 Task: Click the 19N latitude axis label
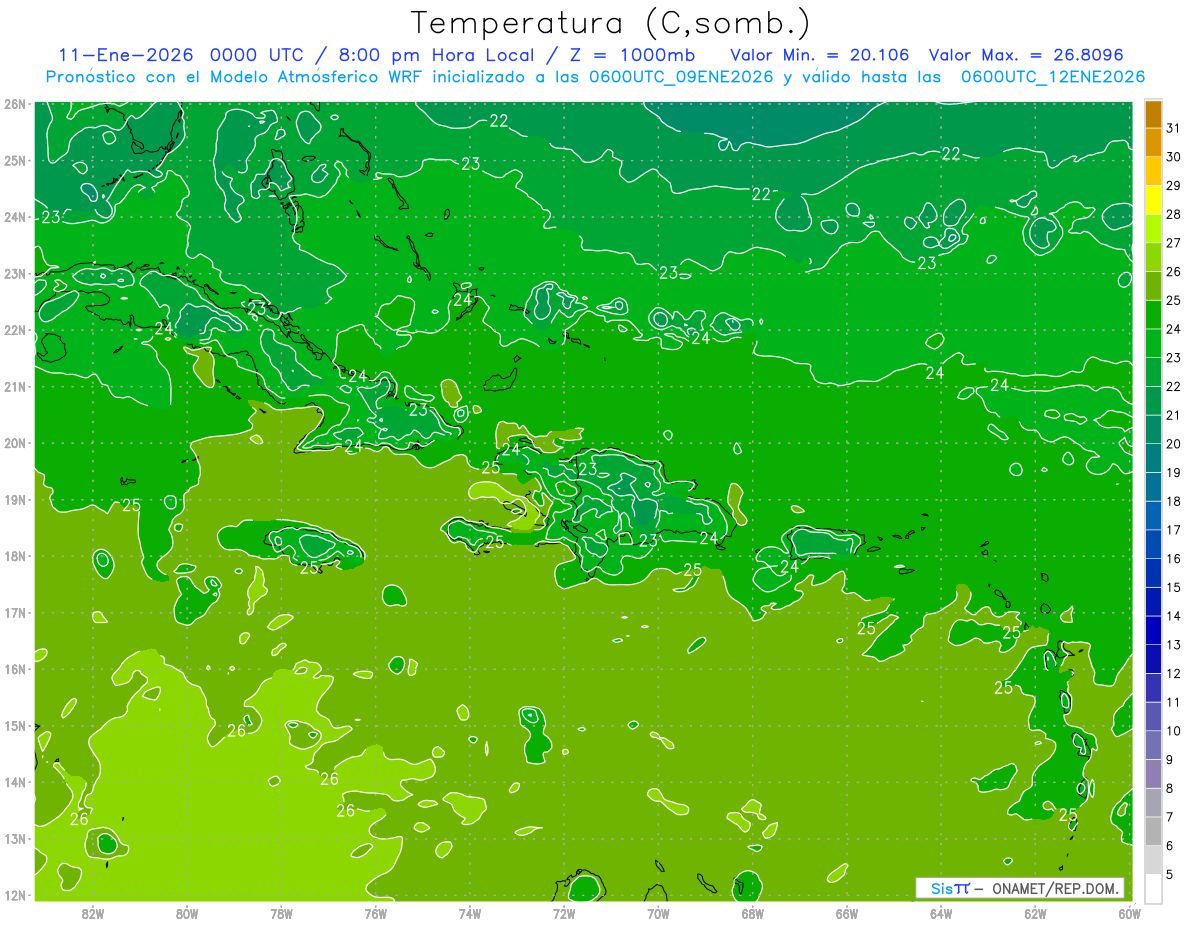[14, 499]
